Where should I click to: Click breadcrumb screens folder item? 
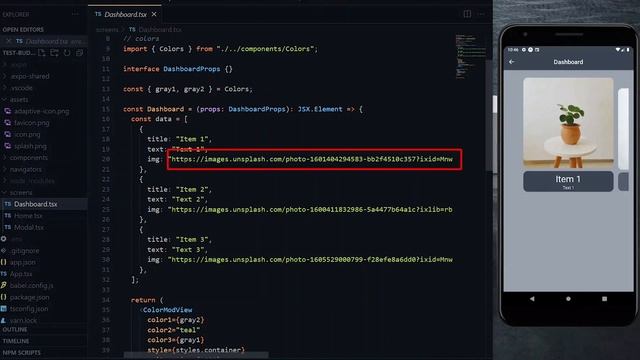pyautogui.click(x=107, y=30)
